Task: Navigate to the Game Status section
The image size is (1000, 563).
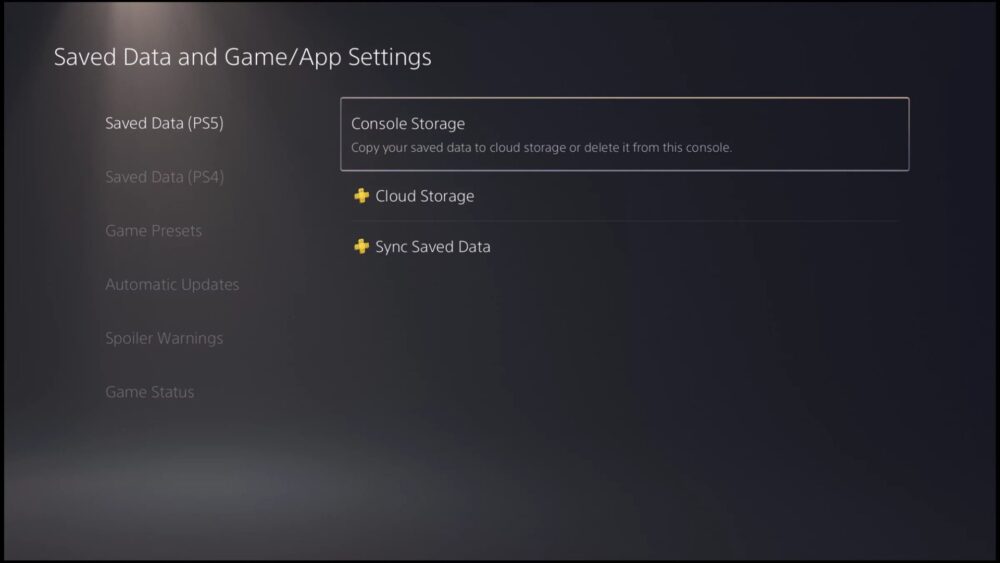Action: [149, 392]
